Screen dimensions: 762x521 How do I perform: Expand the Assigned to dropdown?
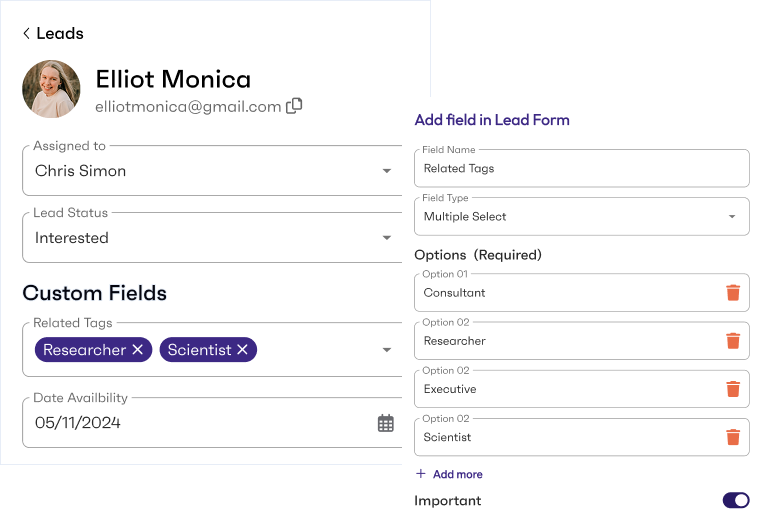point(387,171)
